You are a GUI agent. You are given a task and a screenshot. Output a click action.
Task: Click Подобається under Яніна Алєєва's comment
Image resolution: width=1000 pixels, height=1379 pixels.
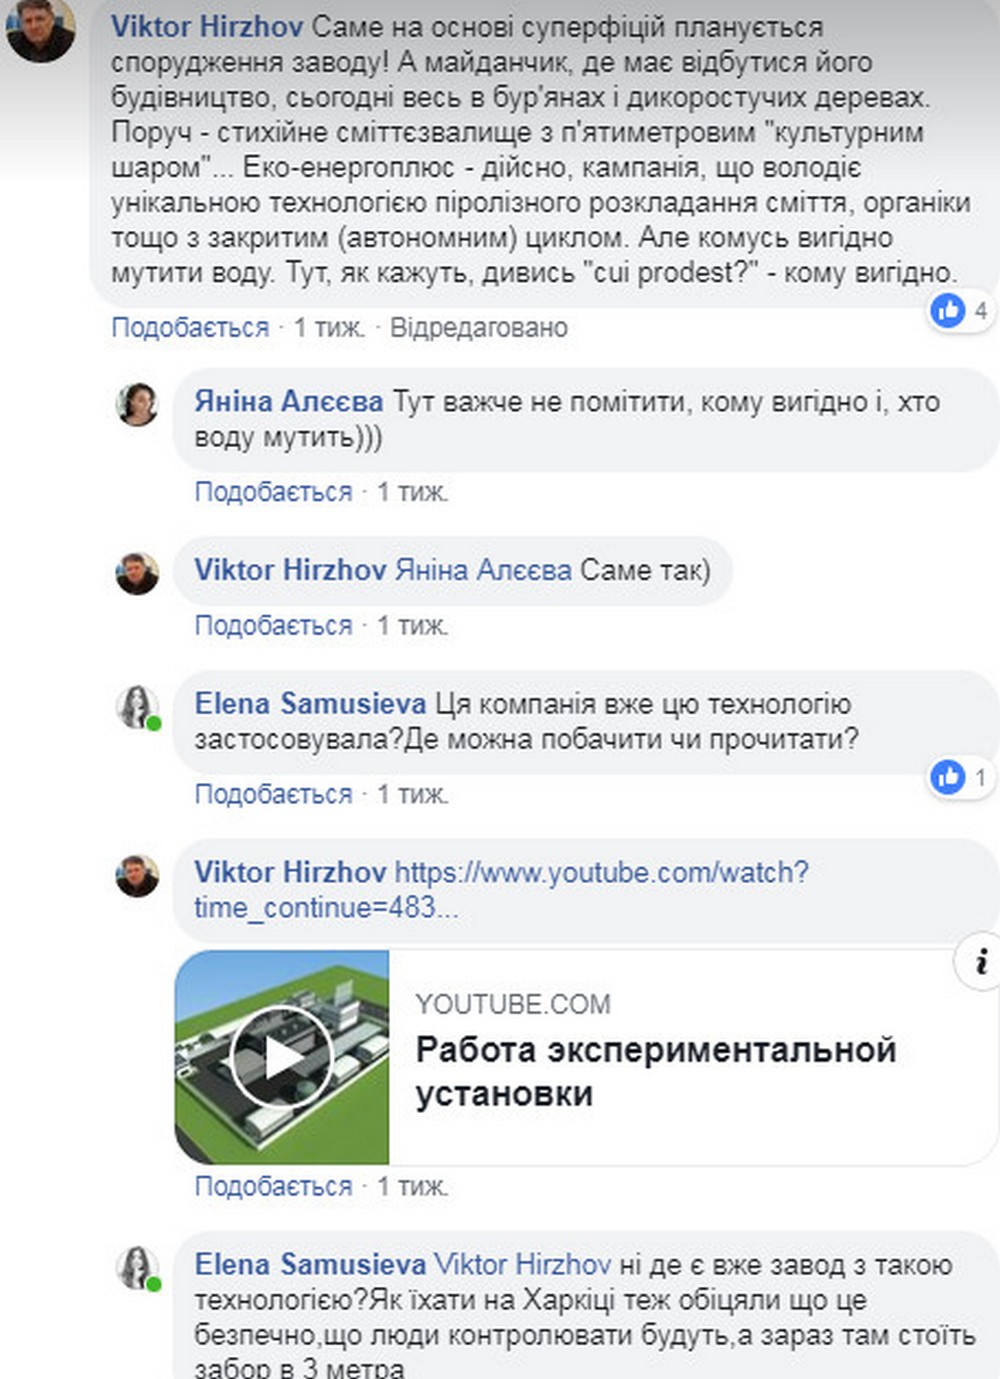point(273,491)
